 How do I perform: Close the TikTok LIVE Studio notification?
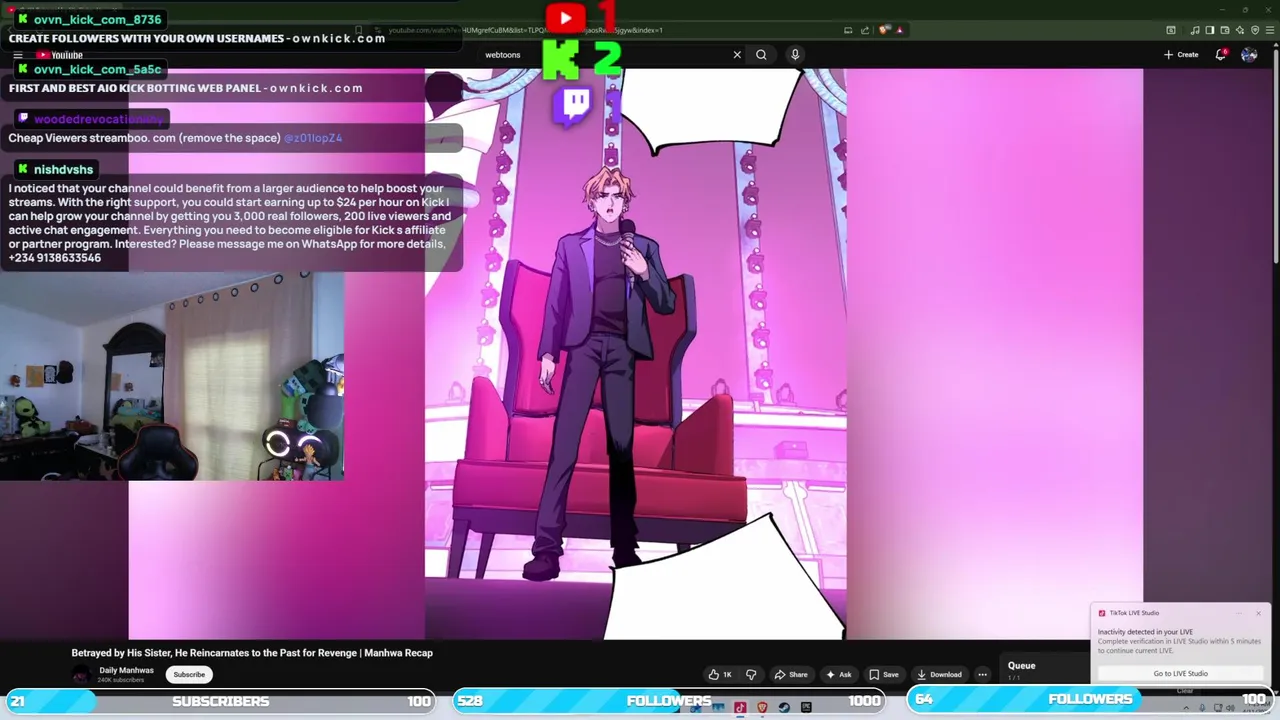pos(1258,613)
